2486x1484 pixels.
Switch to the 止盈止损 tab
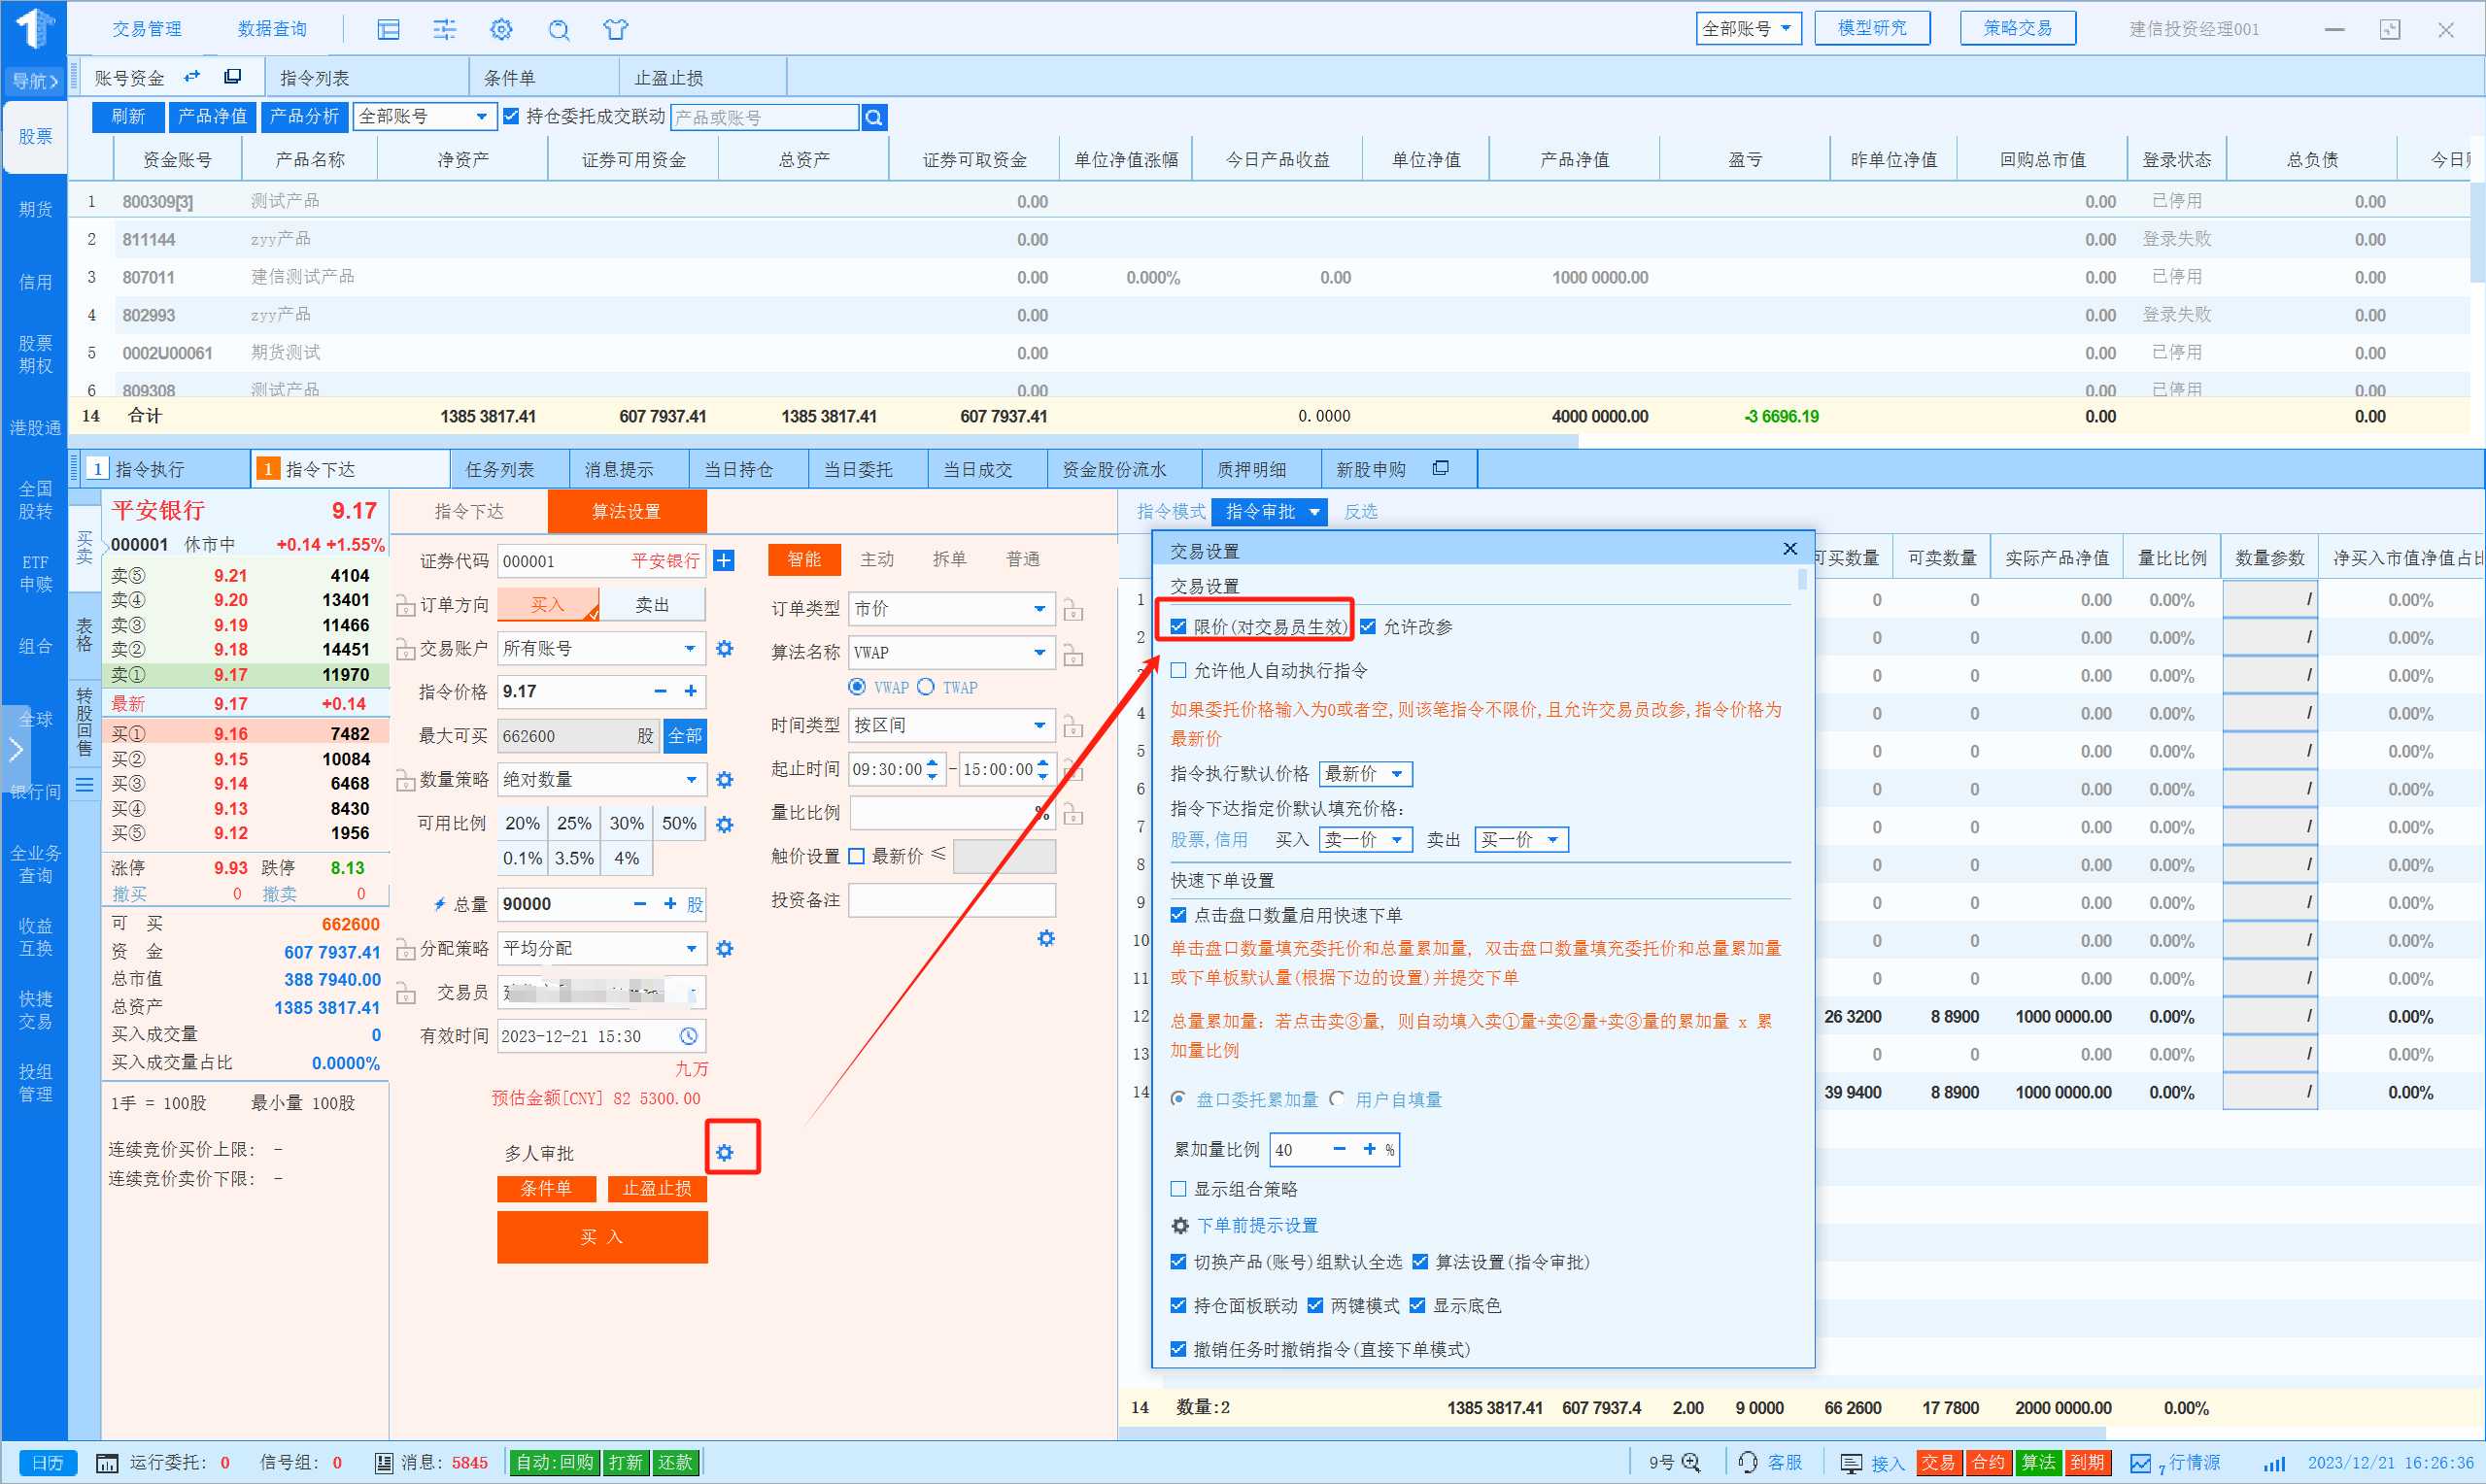click(669, 78)
